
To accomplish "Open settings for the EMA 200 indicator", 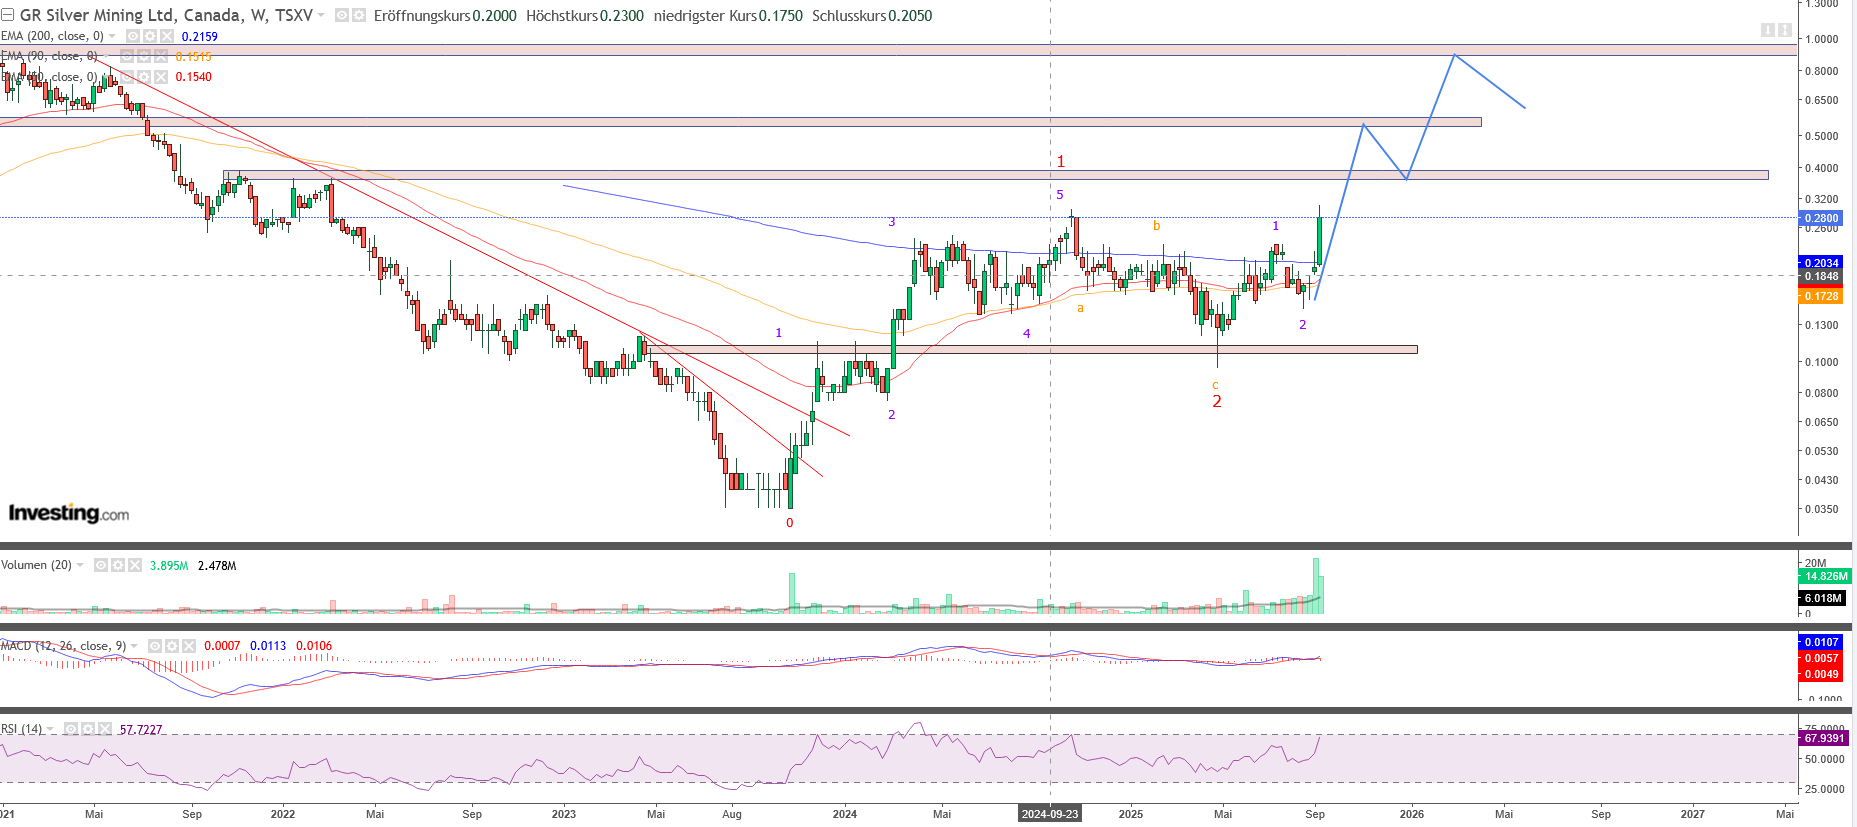I will pyautogui.click(x=150, y=36).
